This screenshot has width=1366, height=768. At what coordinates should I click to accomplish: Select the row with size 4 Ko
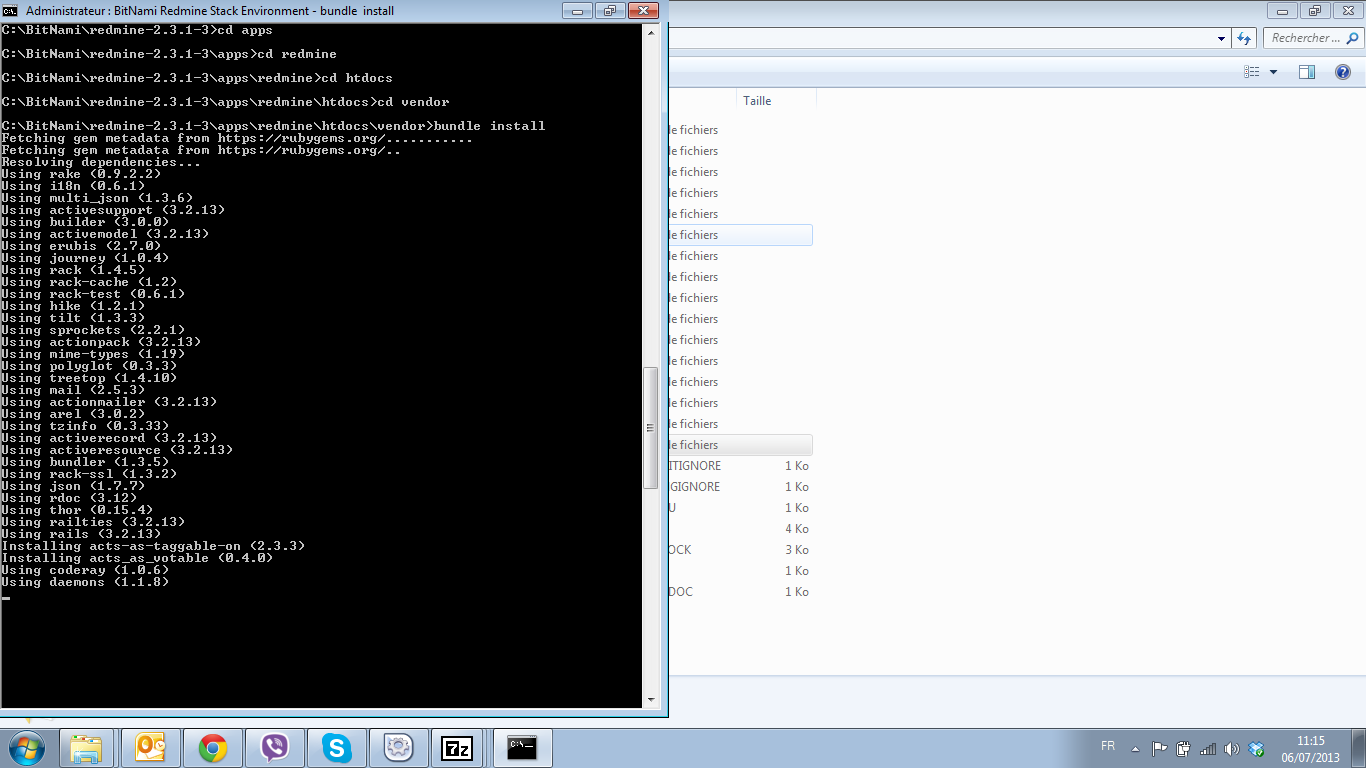pyautogui.click(x=739, y=529)
